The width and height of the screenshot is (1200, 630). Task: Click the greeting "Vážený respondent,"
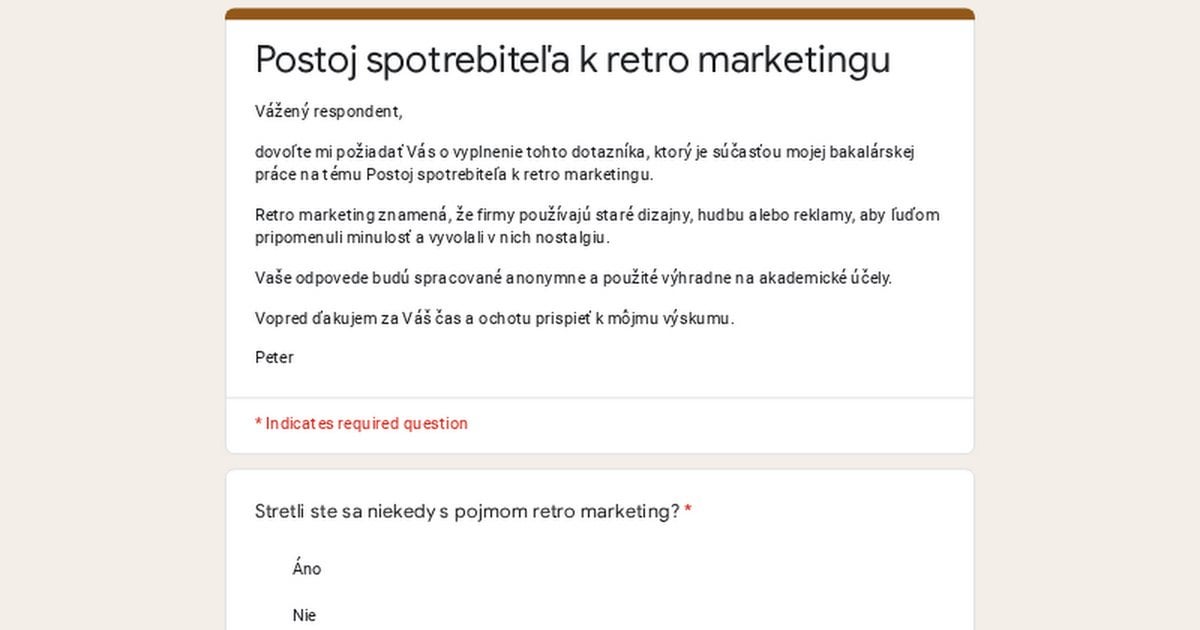pos(328,111)
